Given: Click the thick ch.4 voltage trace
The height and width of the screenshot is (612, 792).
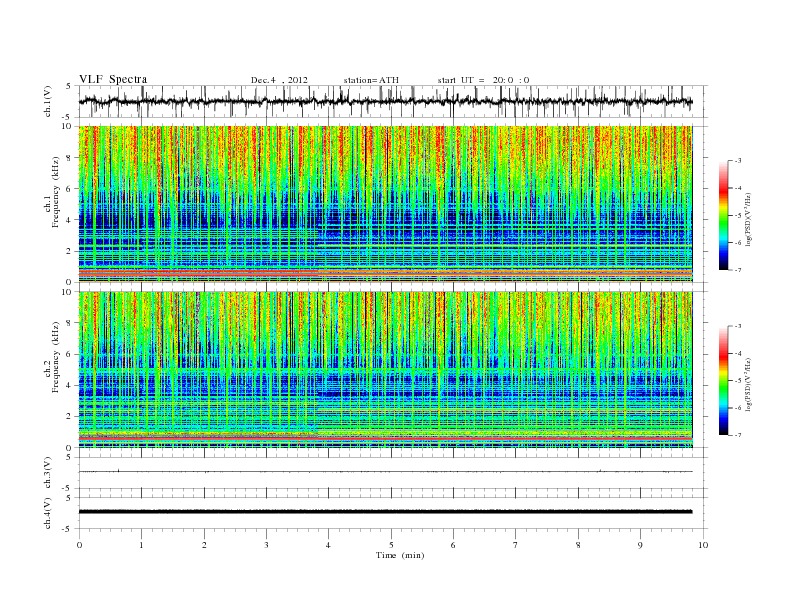Looking at the screenshot, I should [x=385, y=512].
